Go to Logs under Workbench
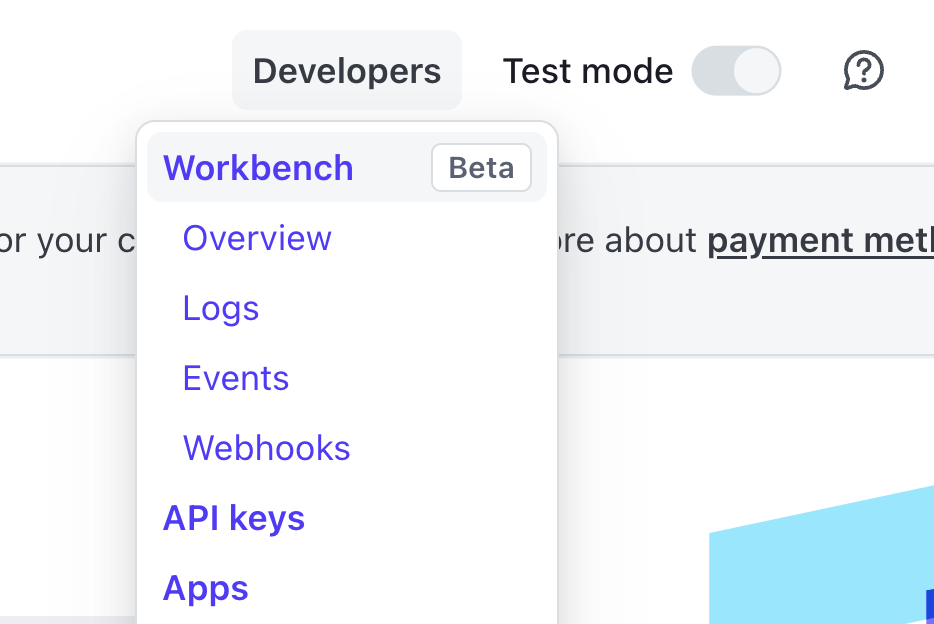The width and height of the screenshot is (934, 624). click(221, 308)
